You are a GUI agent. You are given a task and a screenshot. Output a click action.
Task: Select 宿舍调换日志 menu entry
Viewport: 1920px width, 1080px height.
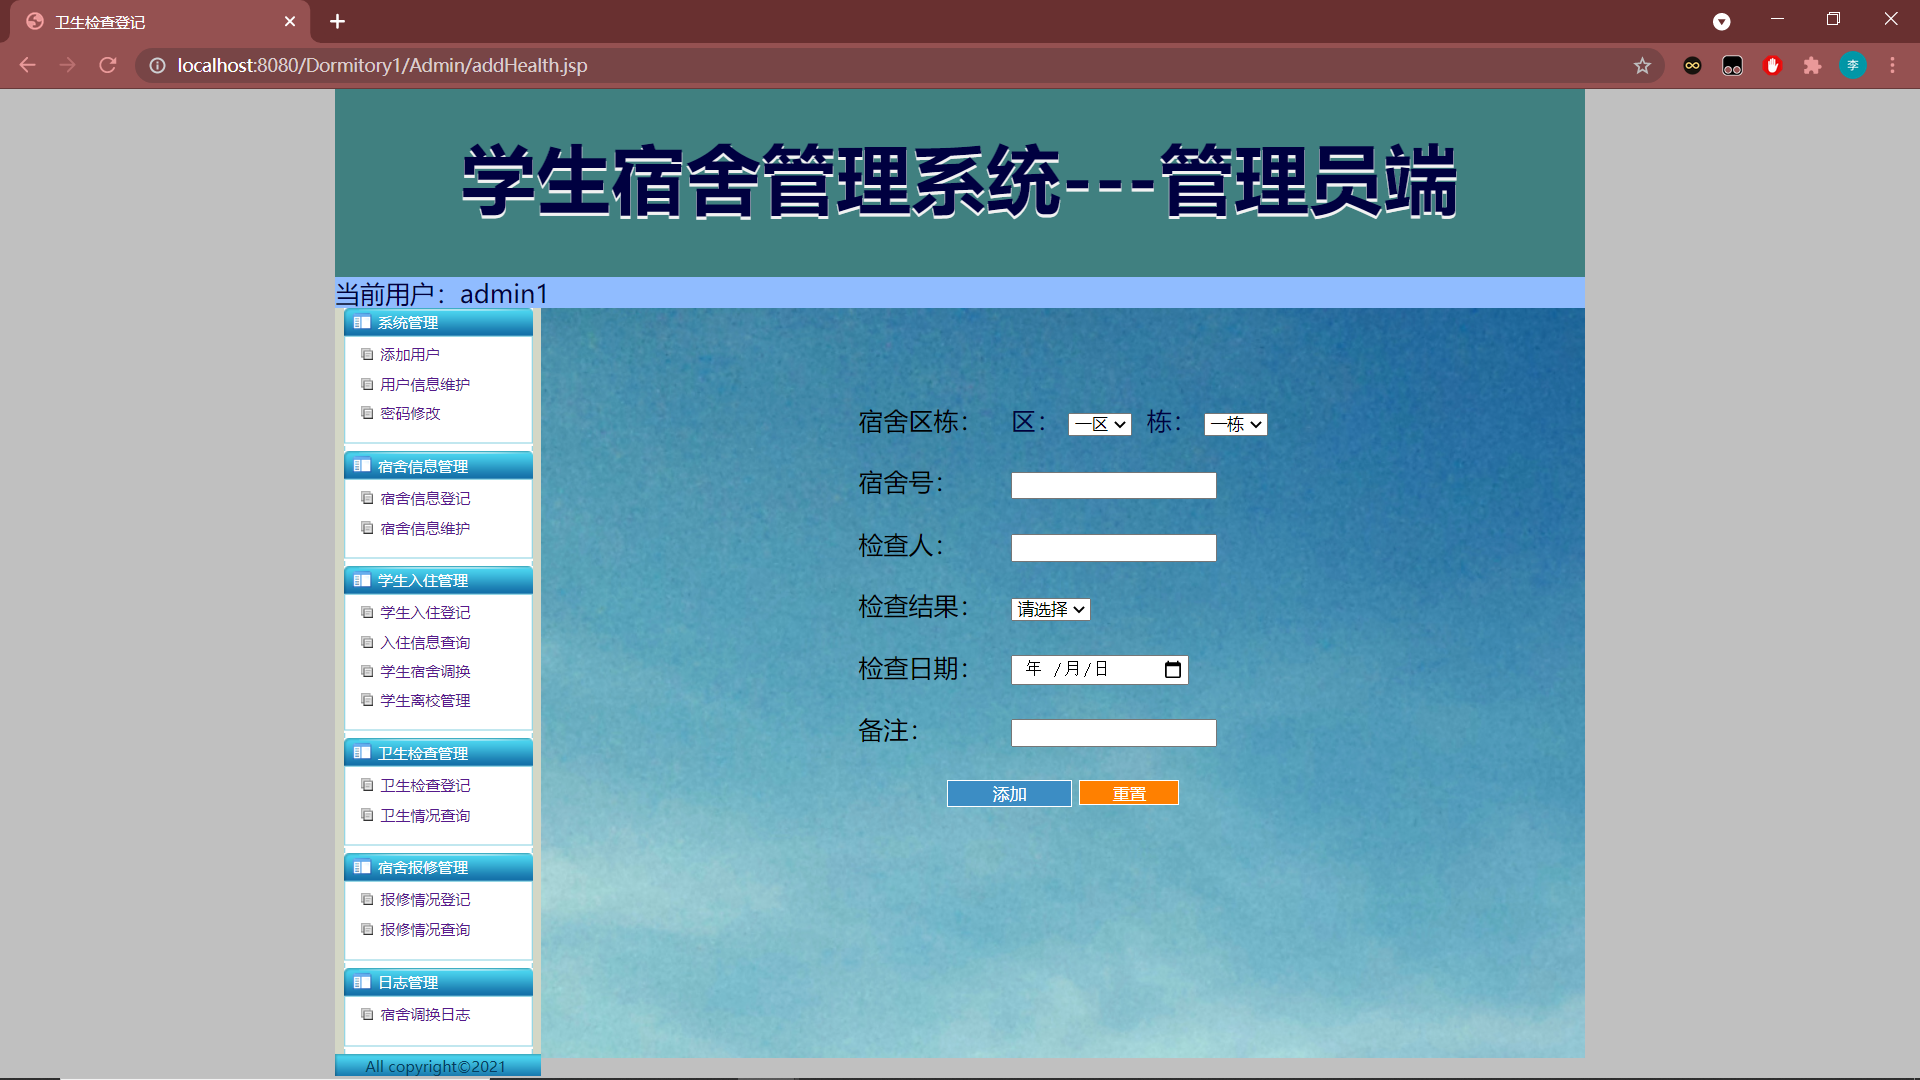tap(424, 1014)
